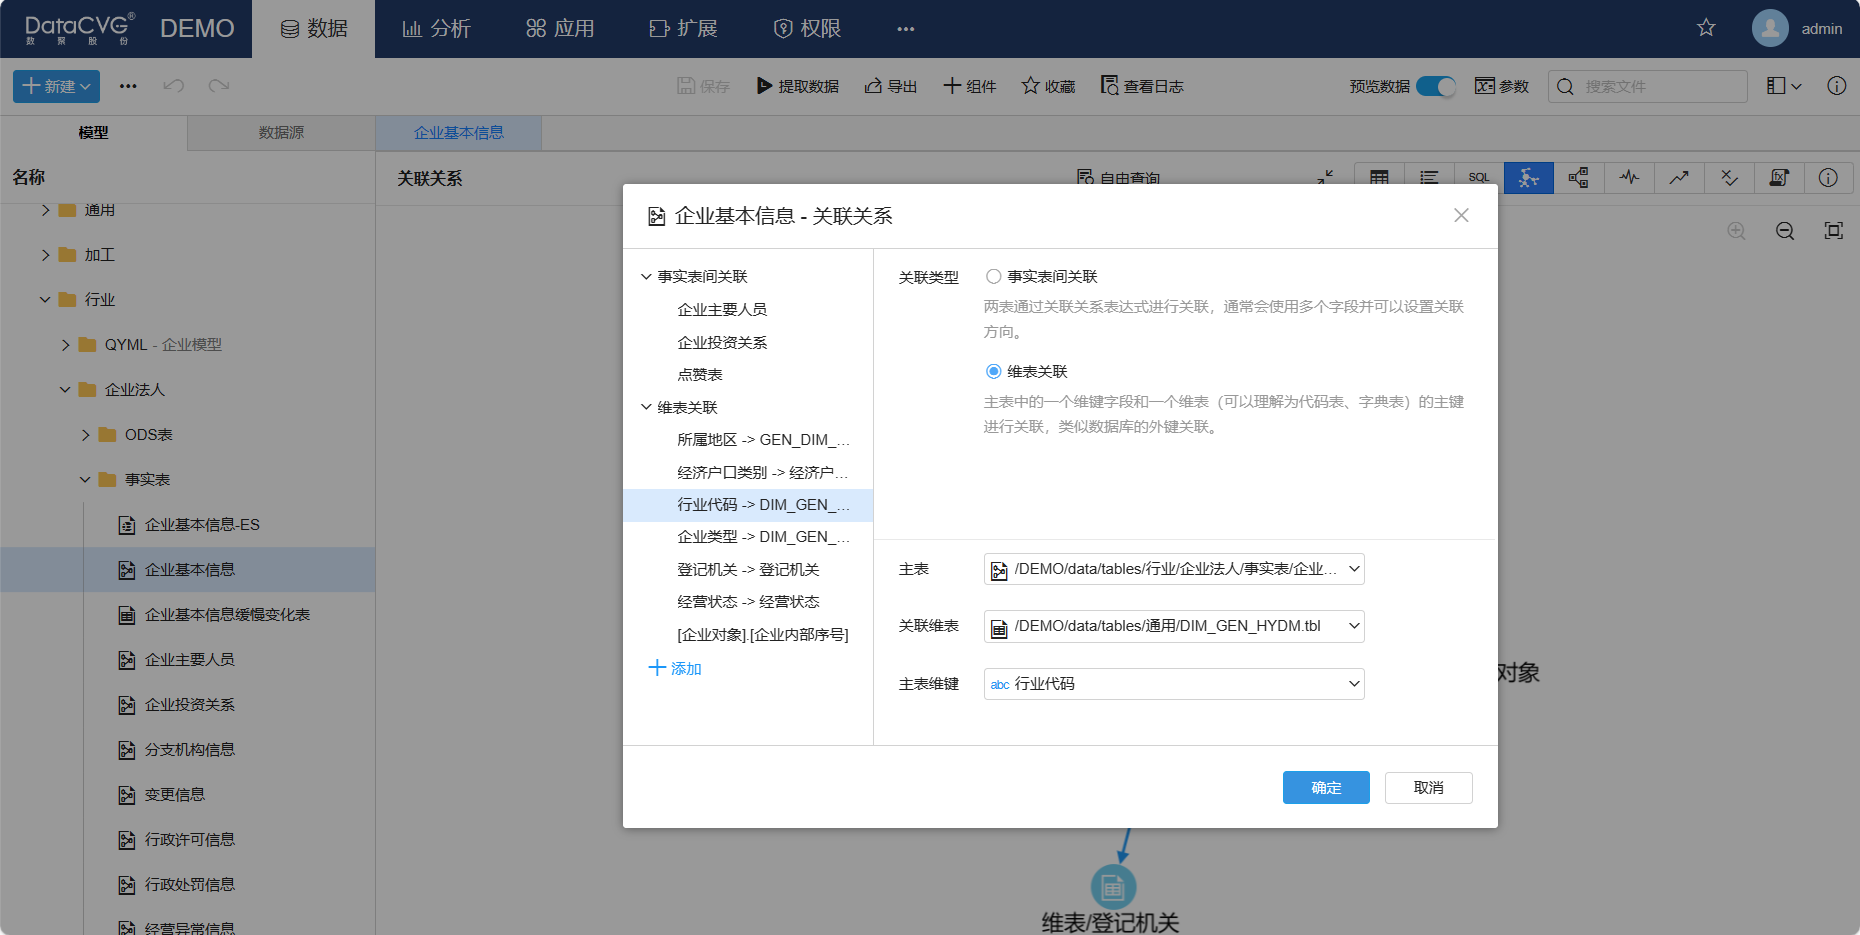Open the fx script formula icon

1779,178
